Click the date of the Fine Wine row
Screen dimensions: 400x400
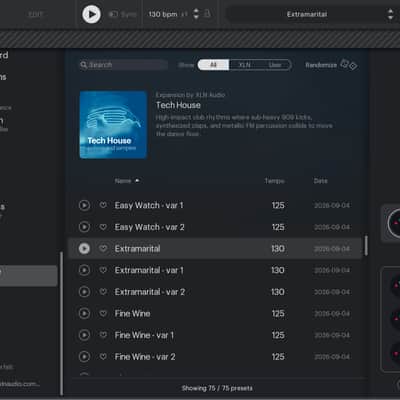coord(332,314)
